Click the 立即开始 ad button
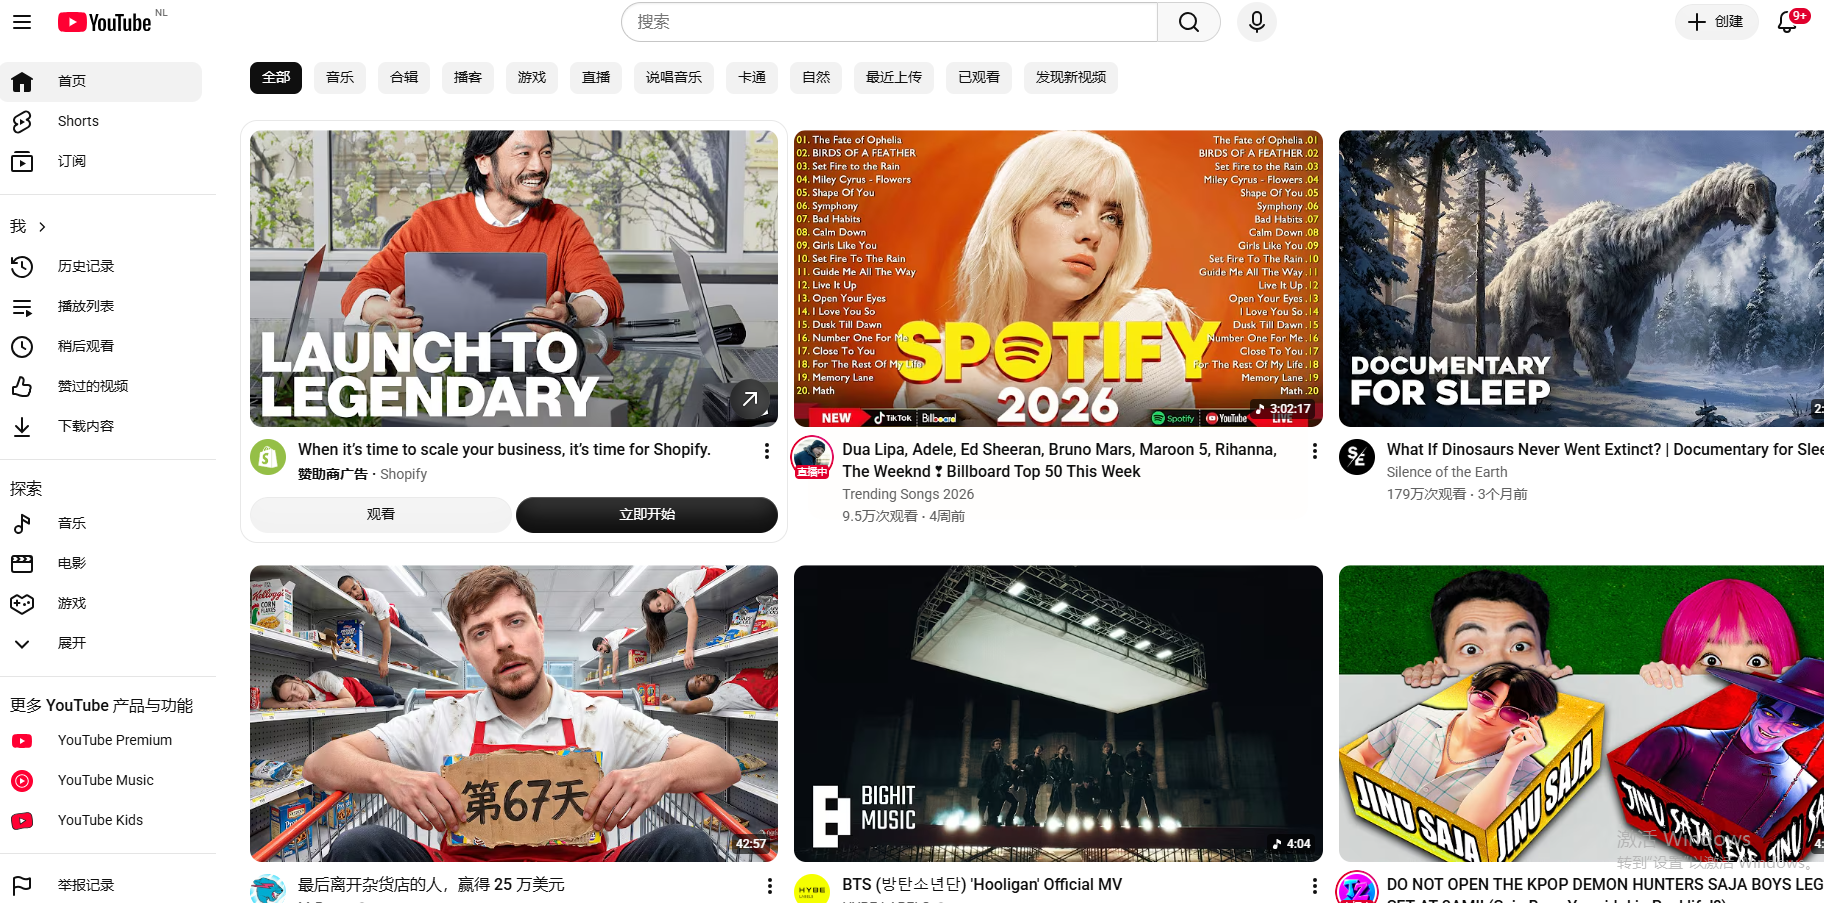 647,514
